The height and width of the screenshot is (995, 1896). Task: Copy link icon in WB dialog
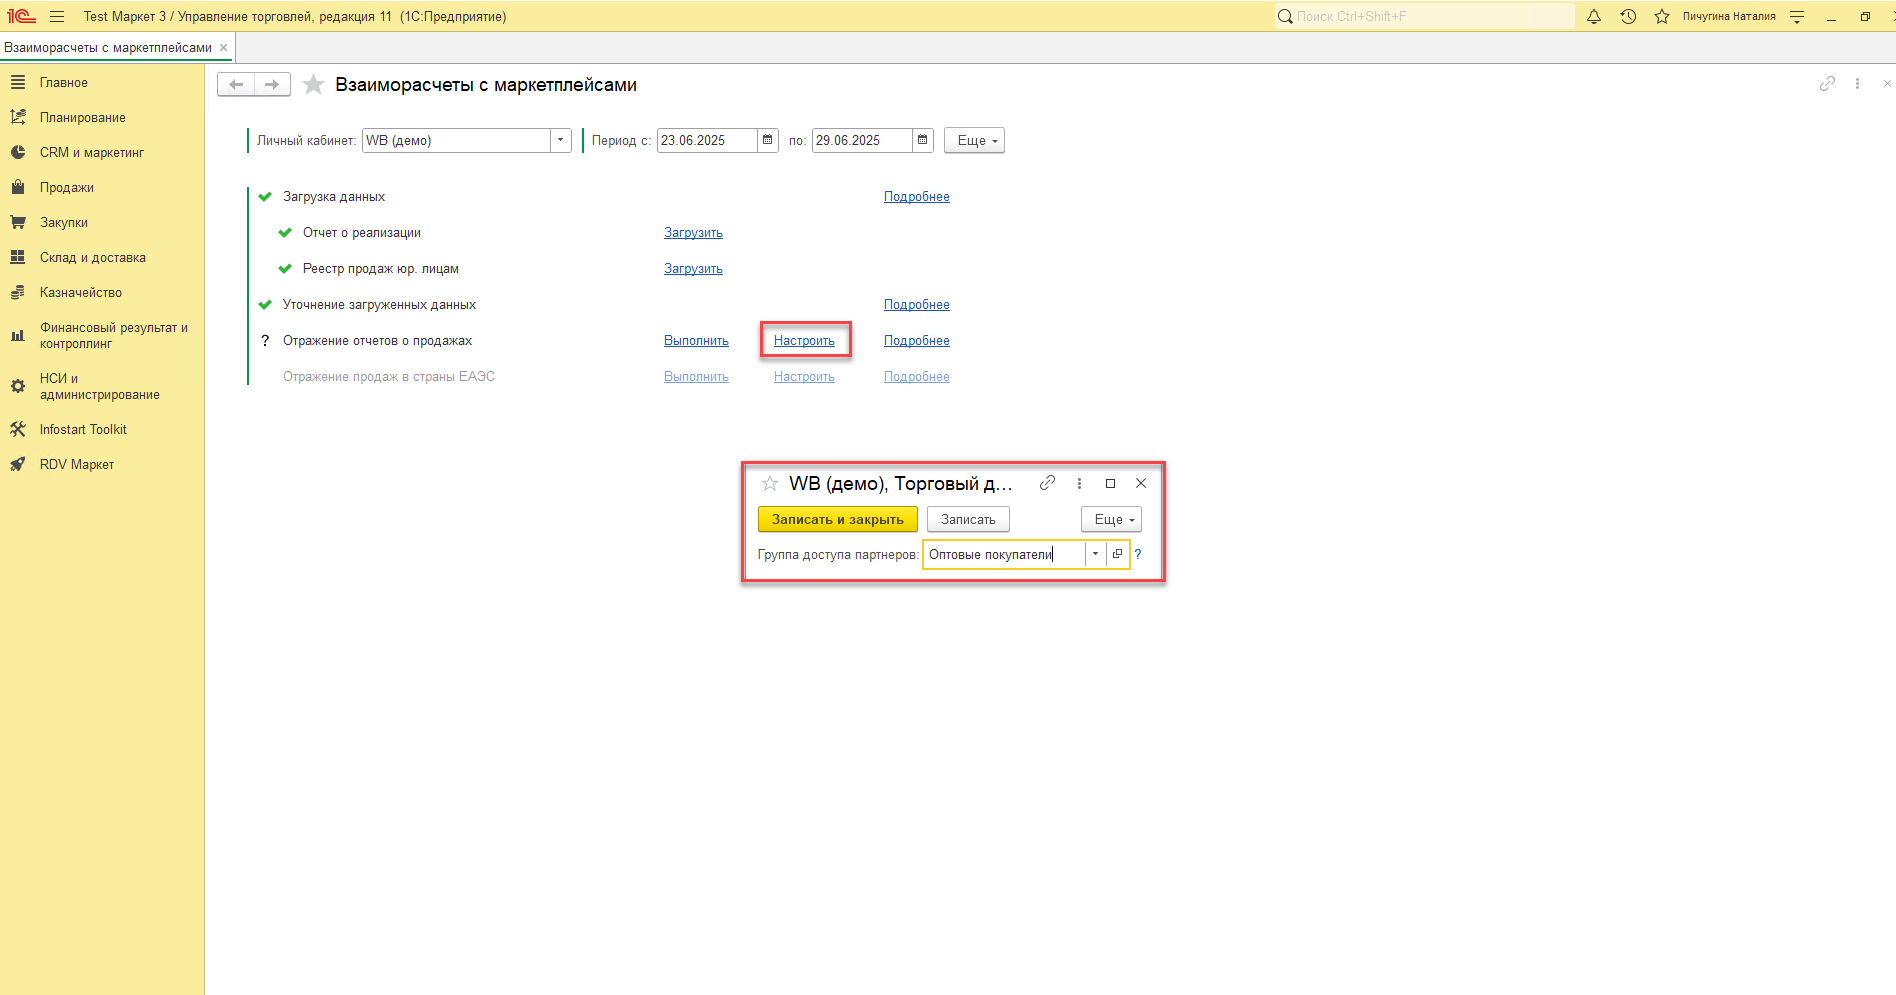click(x=1047, y=483)
